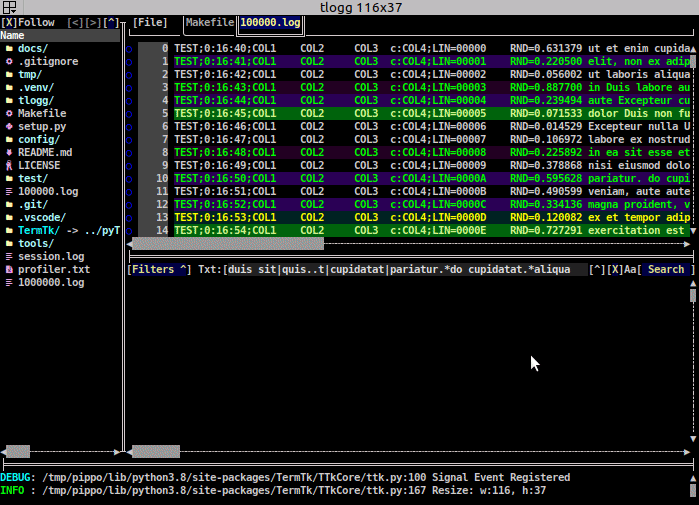Click the window layout icon in title bar
The image size is (699, 505).
9,7
